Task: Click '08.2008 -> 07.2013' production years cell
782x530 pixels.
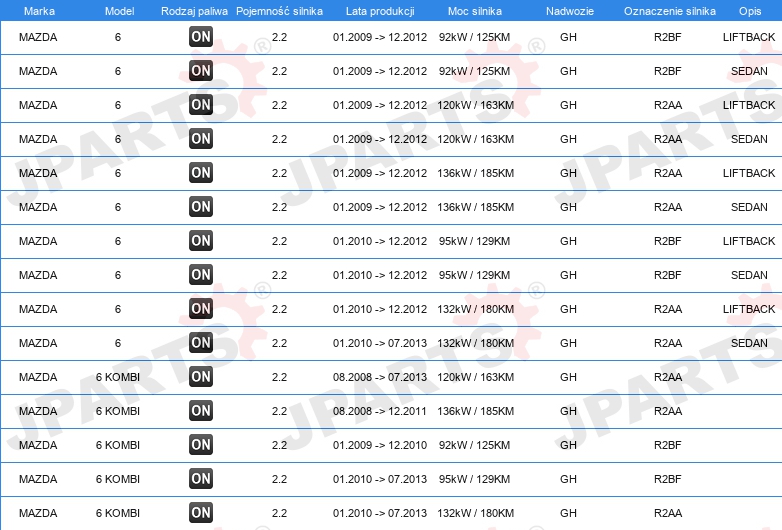Action: [380, 377]
